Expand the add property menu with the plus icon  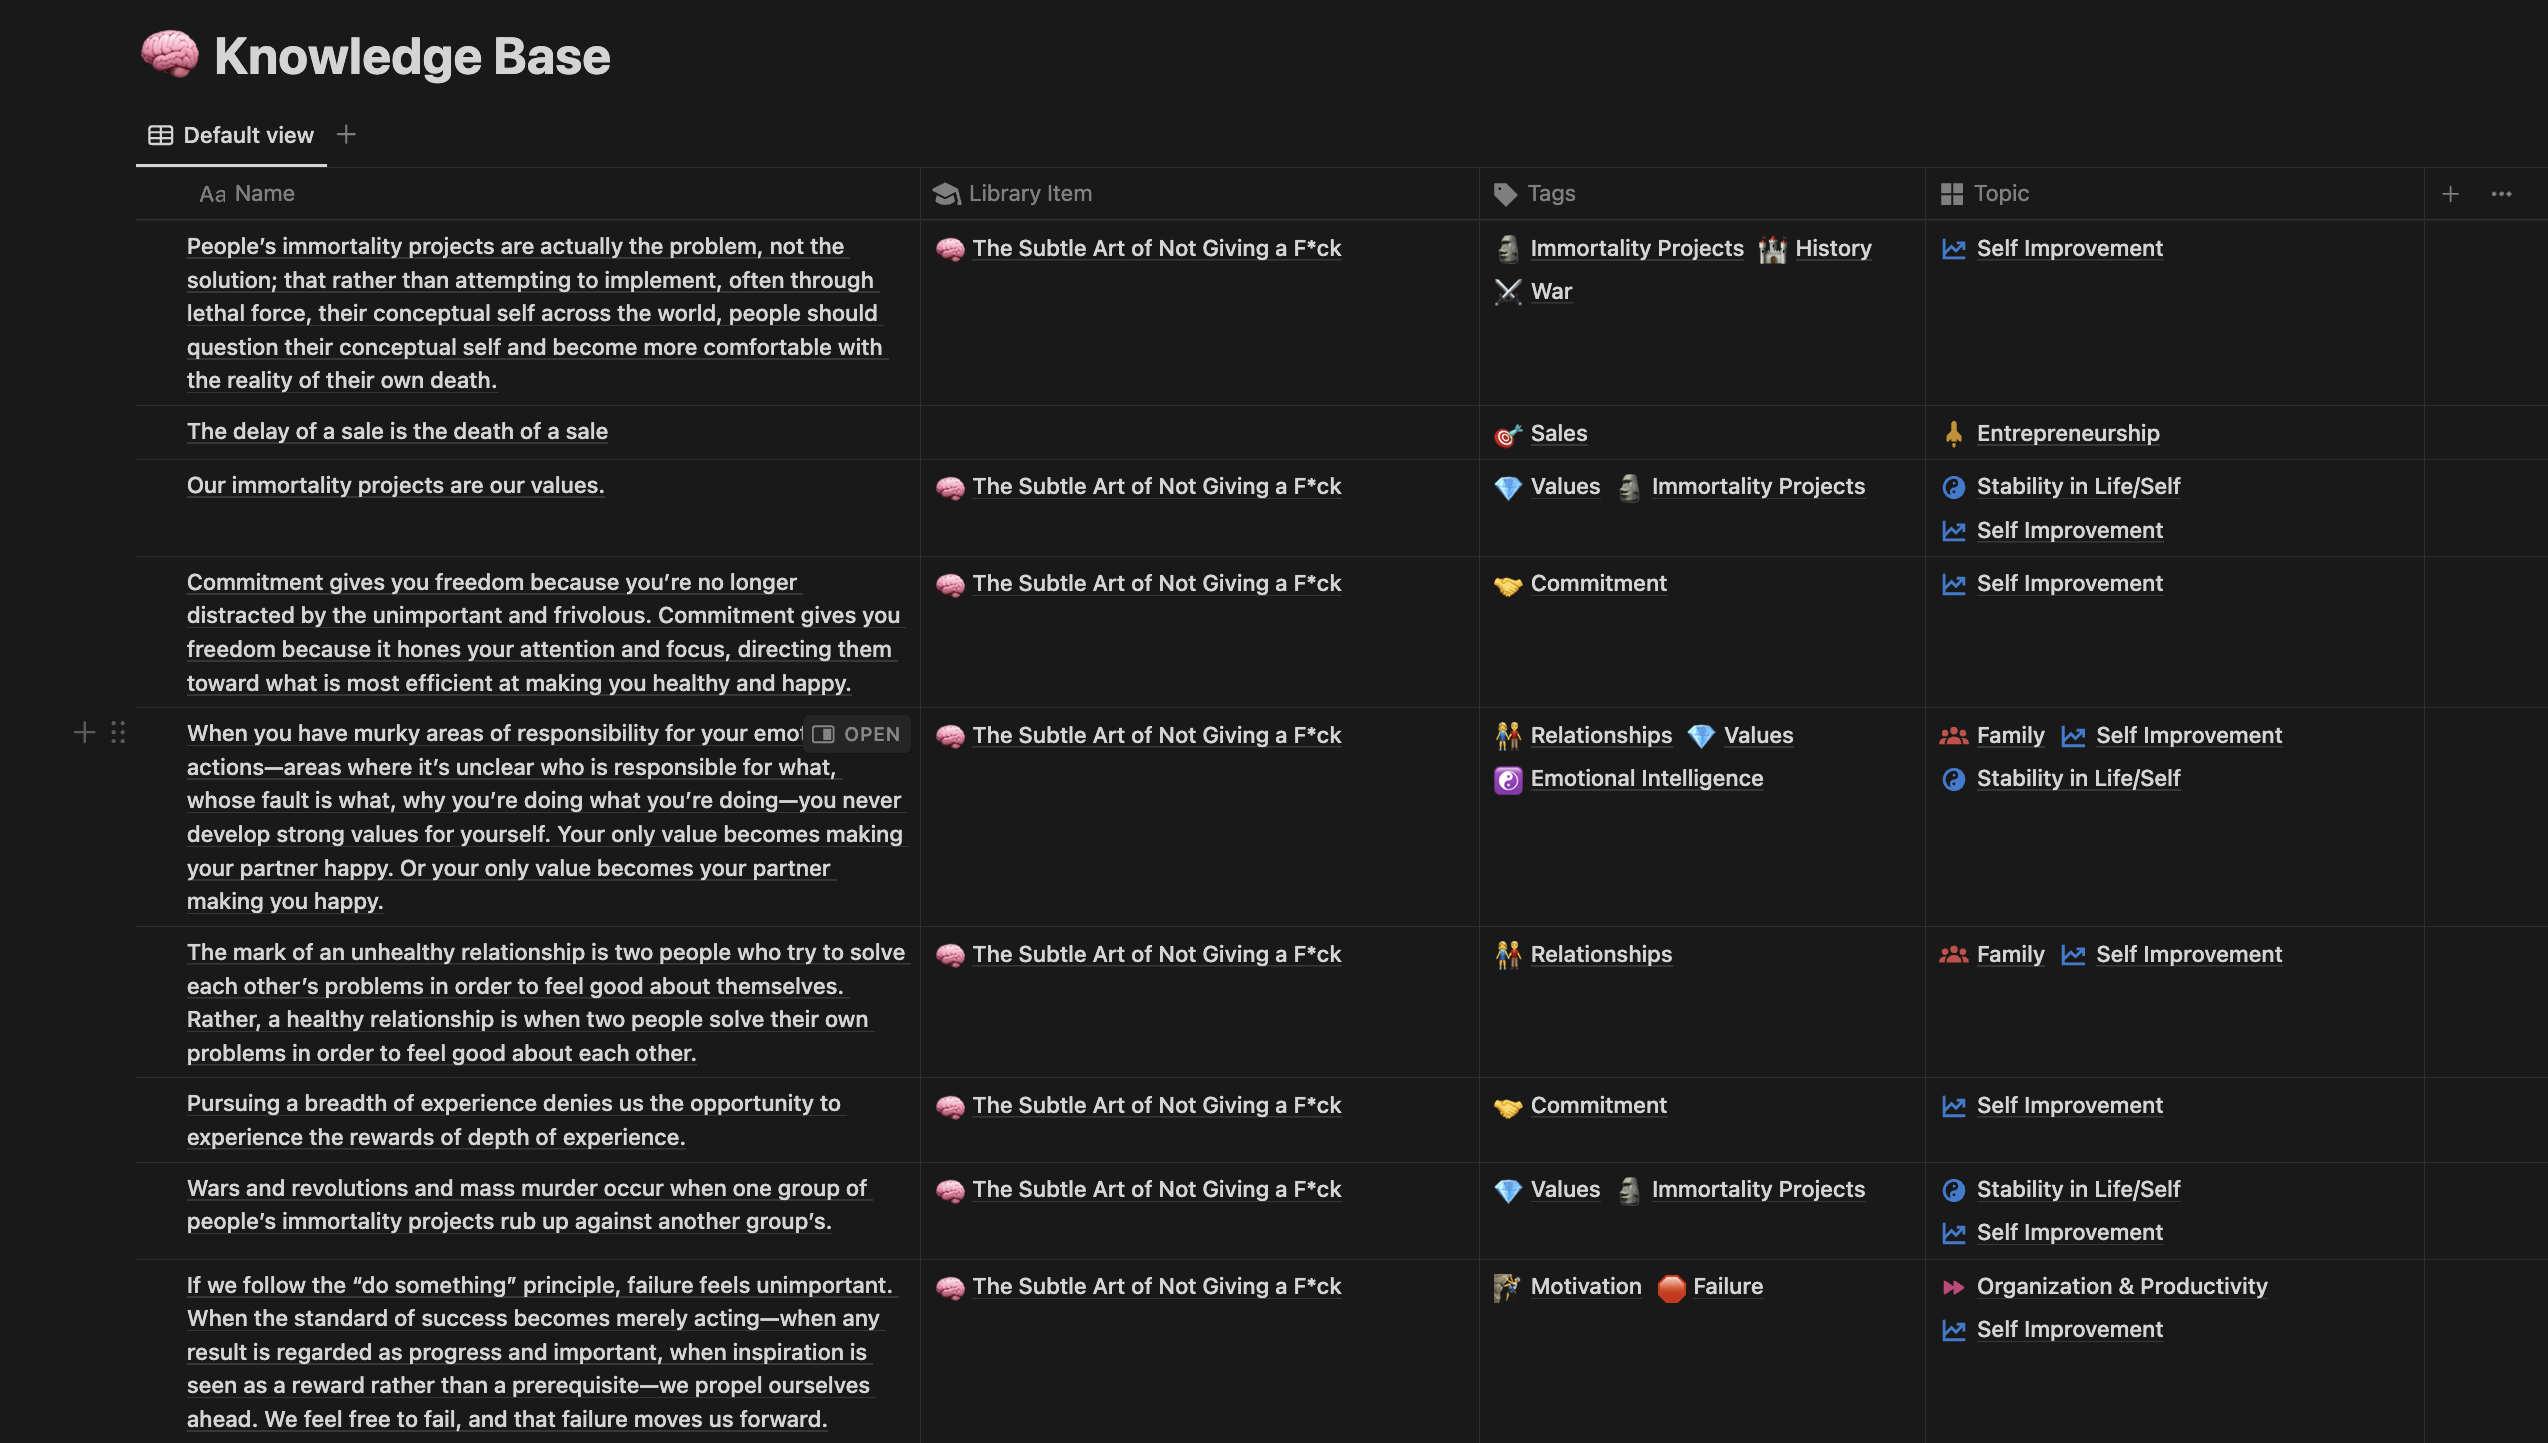coord(2451,193)
